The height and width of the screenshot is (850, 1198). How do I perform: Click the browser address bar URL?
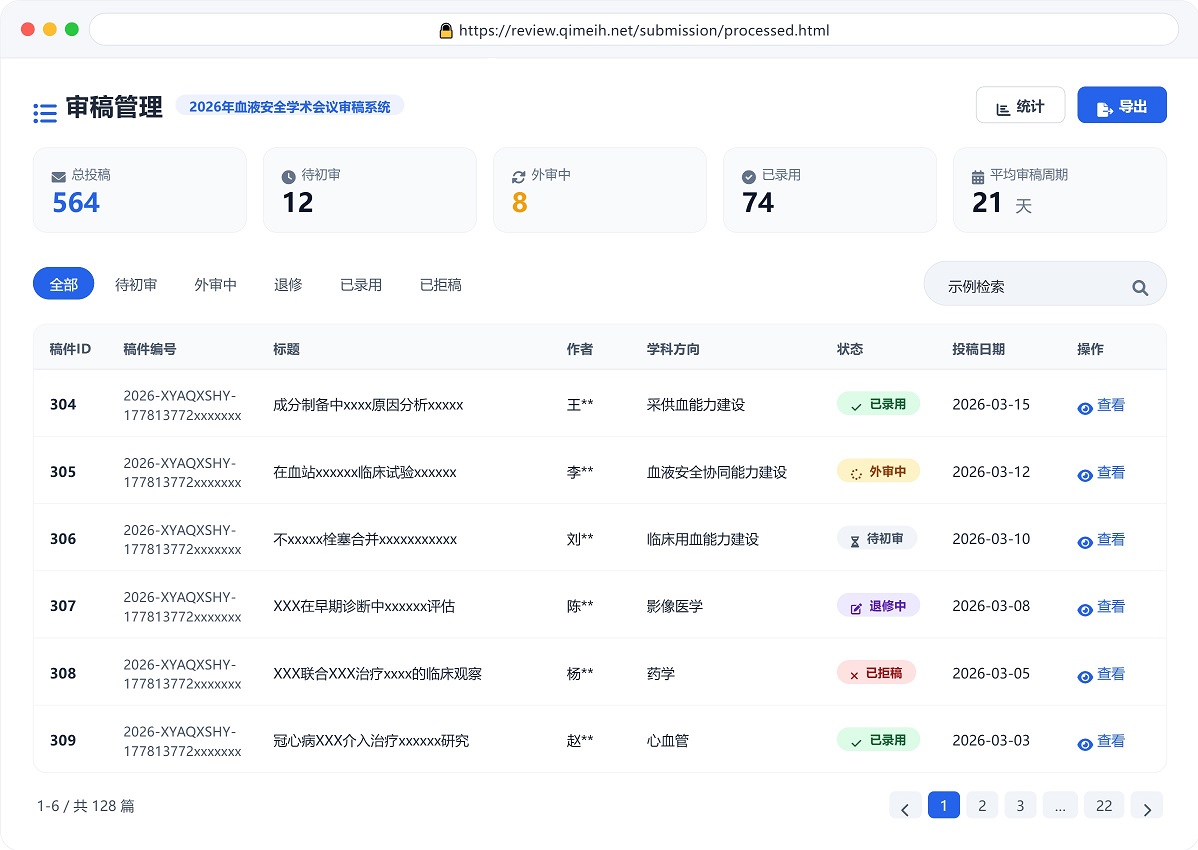coord(644,31)
